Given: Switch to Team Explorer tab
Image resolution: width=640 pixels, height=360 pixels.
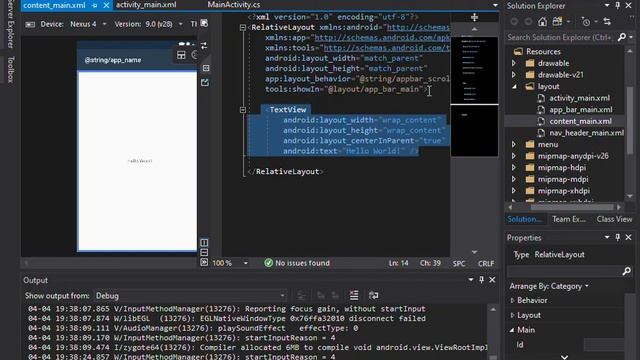Looking at the screenshot, I should (569, 219).
